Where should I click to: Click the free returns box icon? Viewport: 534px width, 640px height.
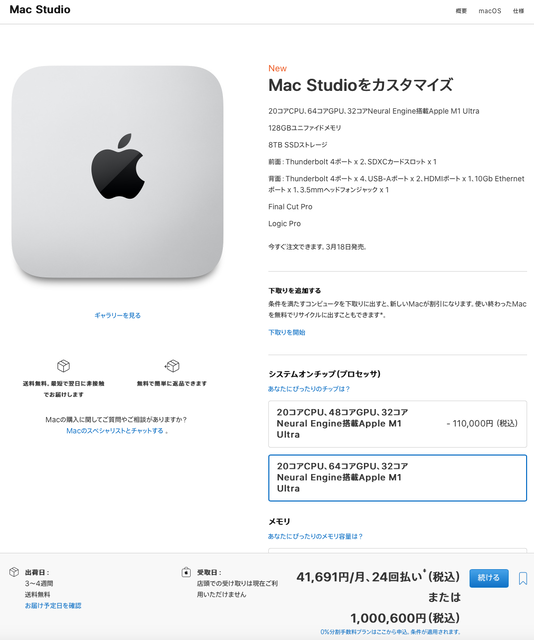pyautogui.click(x=172, y=366)
